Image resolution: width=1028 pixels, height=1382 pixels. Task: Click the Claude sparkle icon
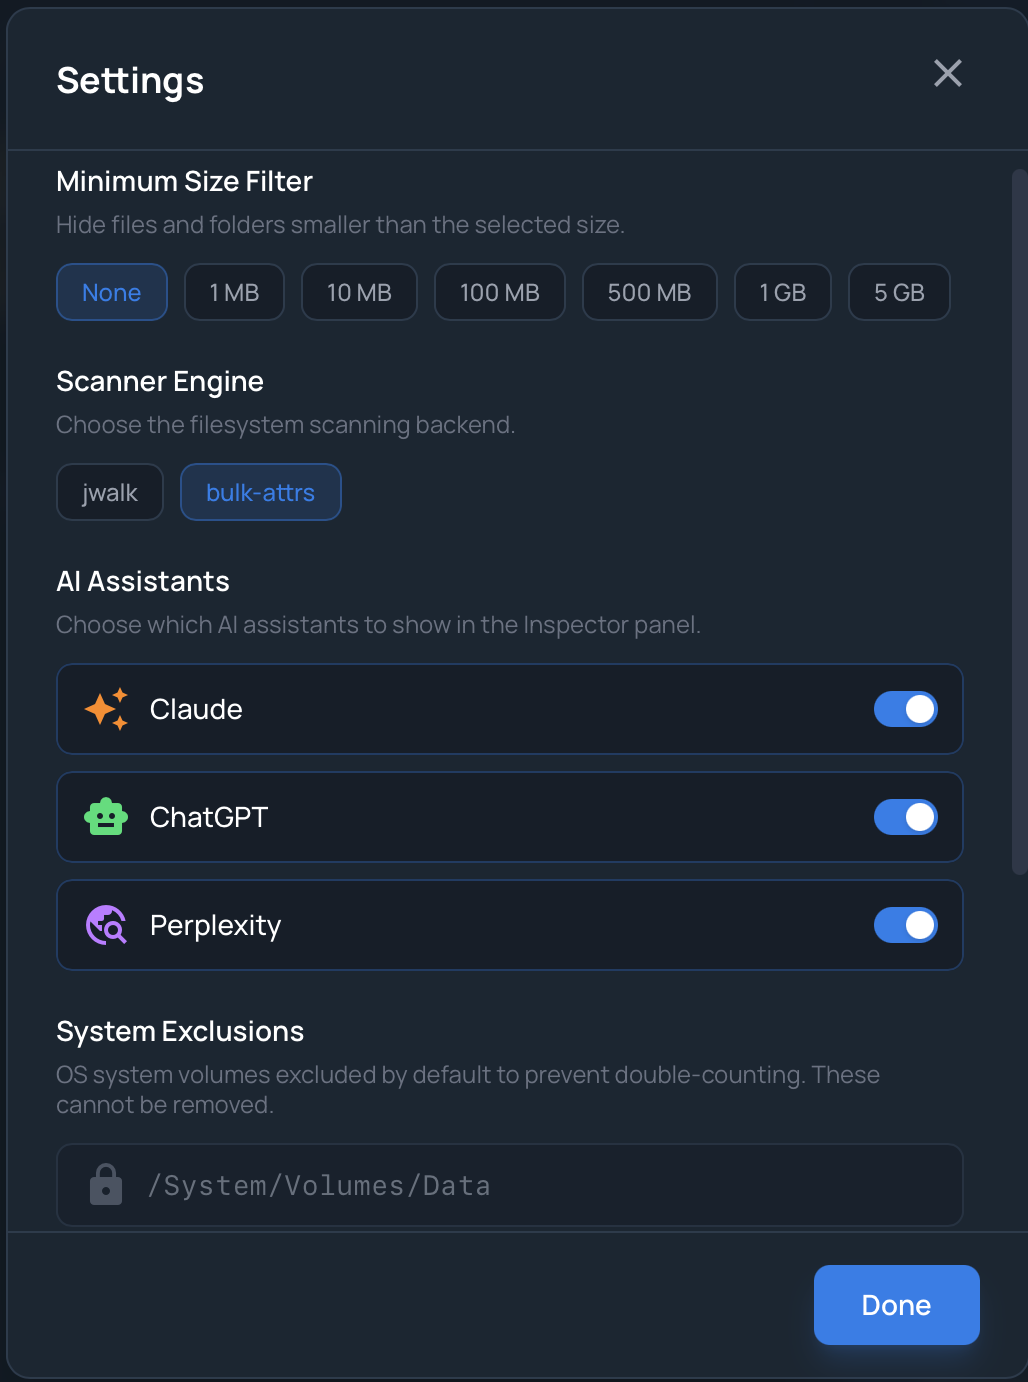click(x=106, y=709)
